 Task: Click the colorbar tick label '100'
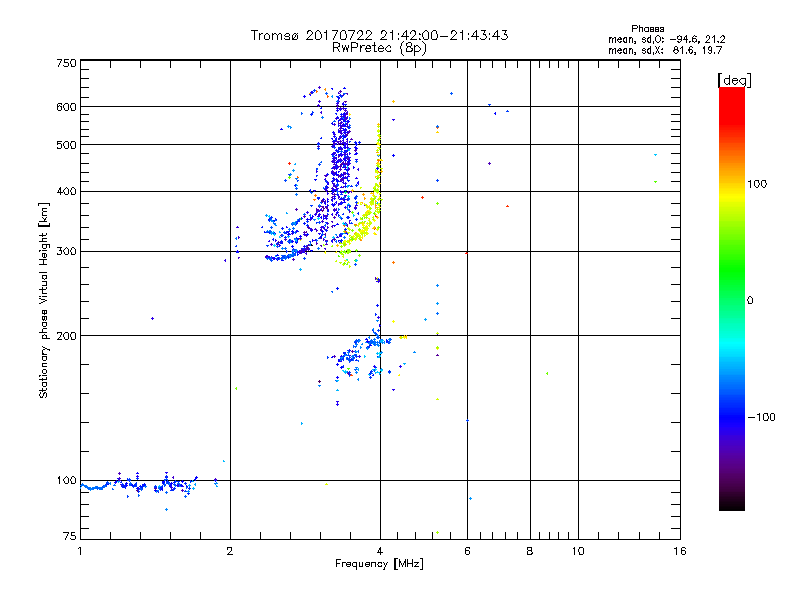(x=757, y=184)
